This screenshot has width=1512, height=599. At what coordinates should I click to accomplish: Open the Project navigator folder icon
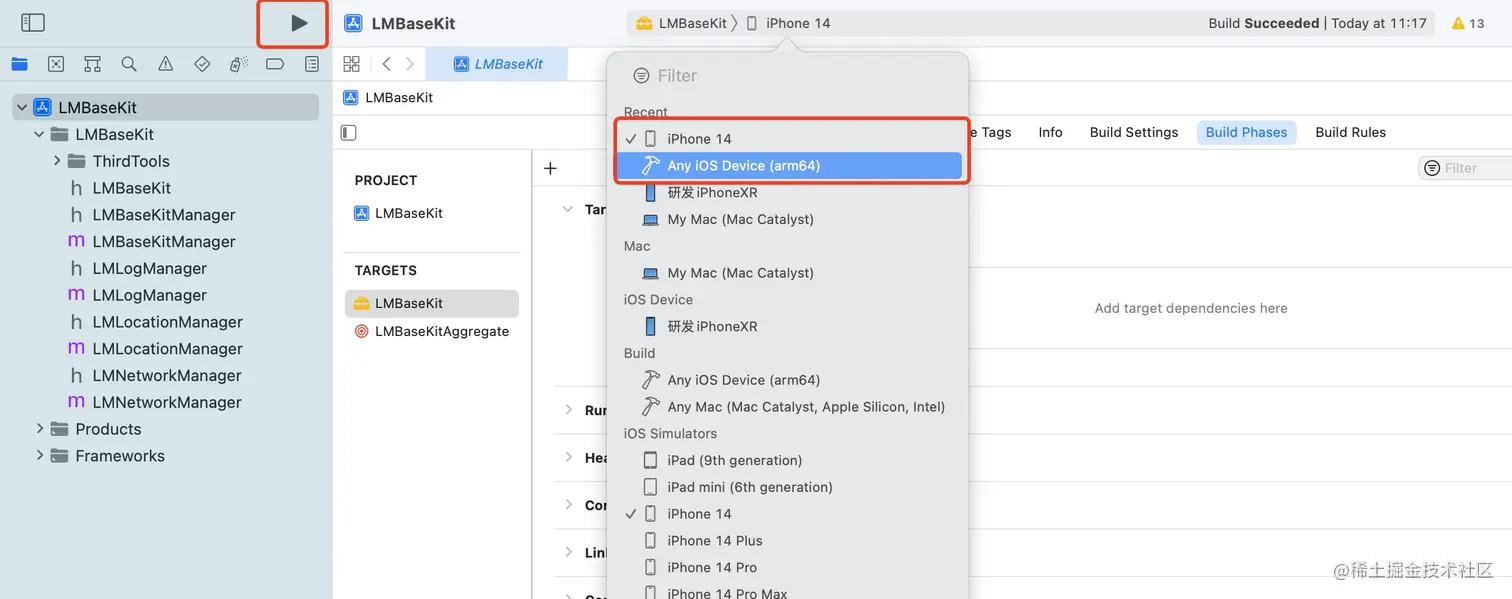click(x=19, y=64)
